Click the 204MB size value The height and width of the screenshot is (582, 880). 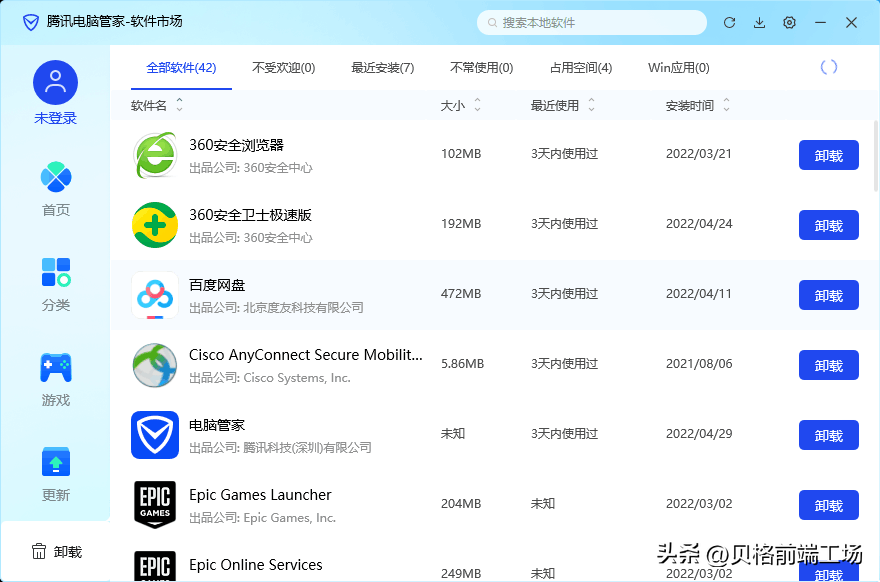[x=461, y=504]
